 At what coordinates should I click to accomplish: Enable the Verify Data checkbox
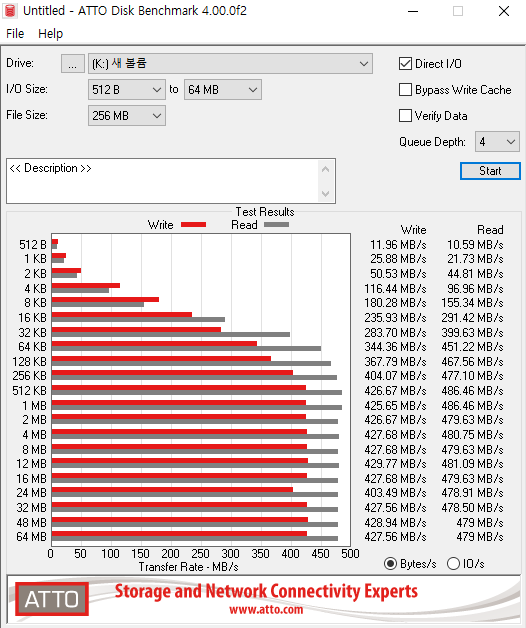click(405, 116)
